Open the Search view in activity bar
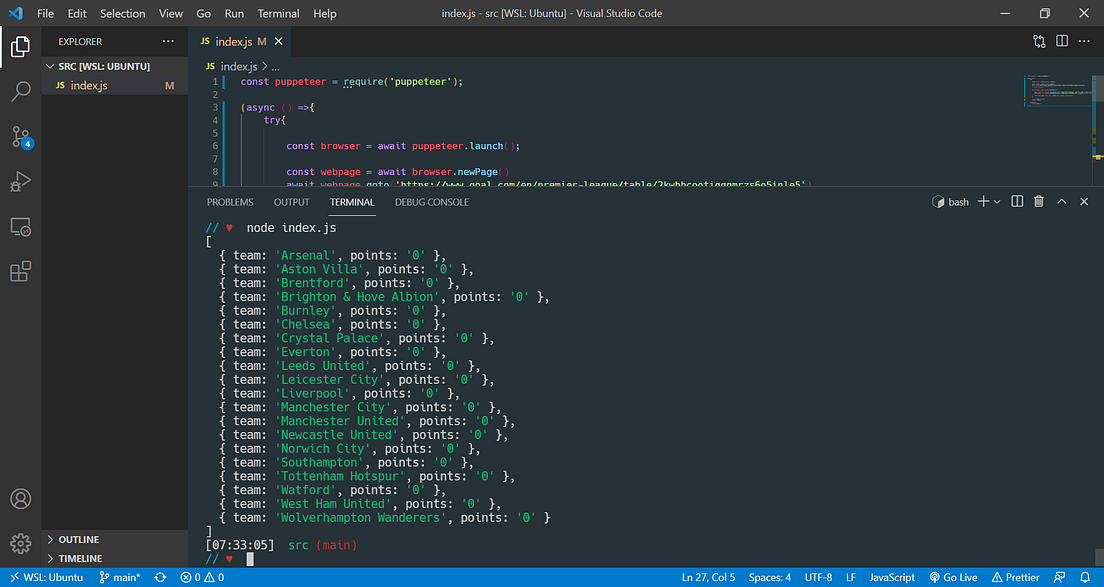Viewport: 1104px width, 587px height. 20,91
